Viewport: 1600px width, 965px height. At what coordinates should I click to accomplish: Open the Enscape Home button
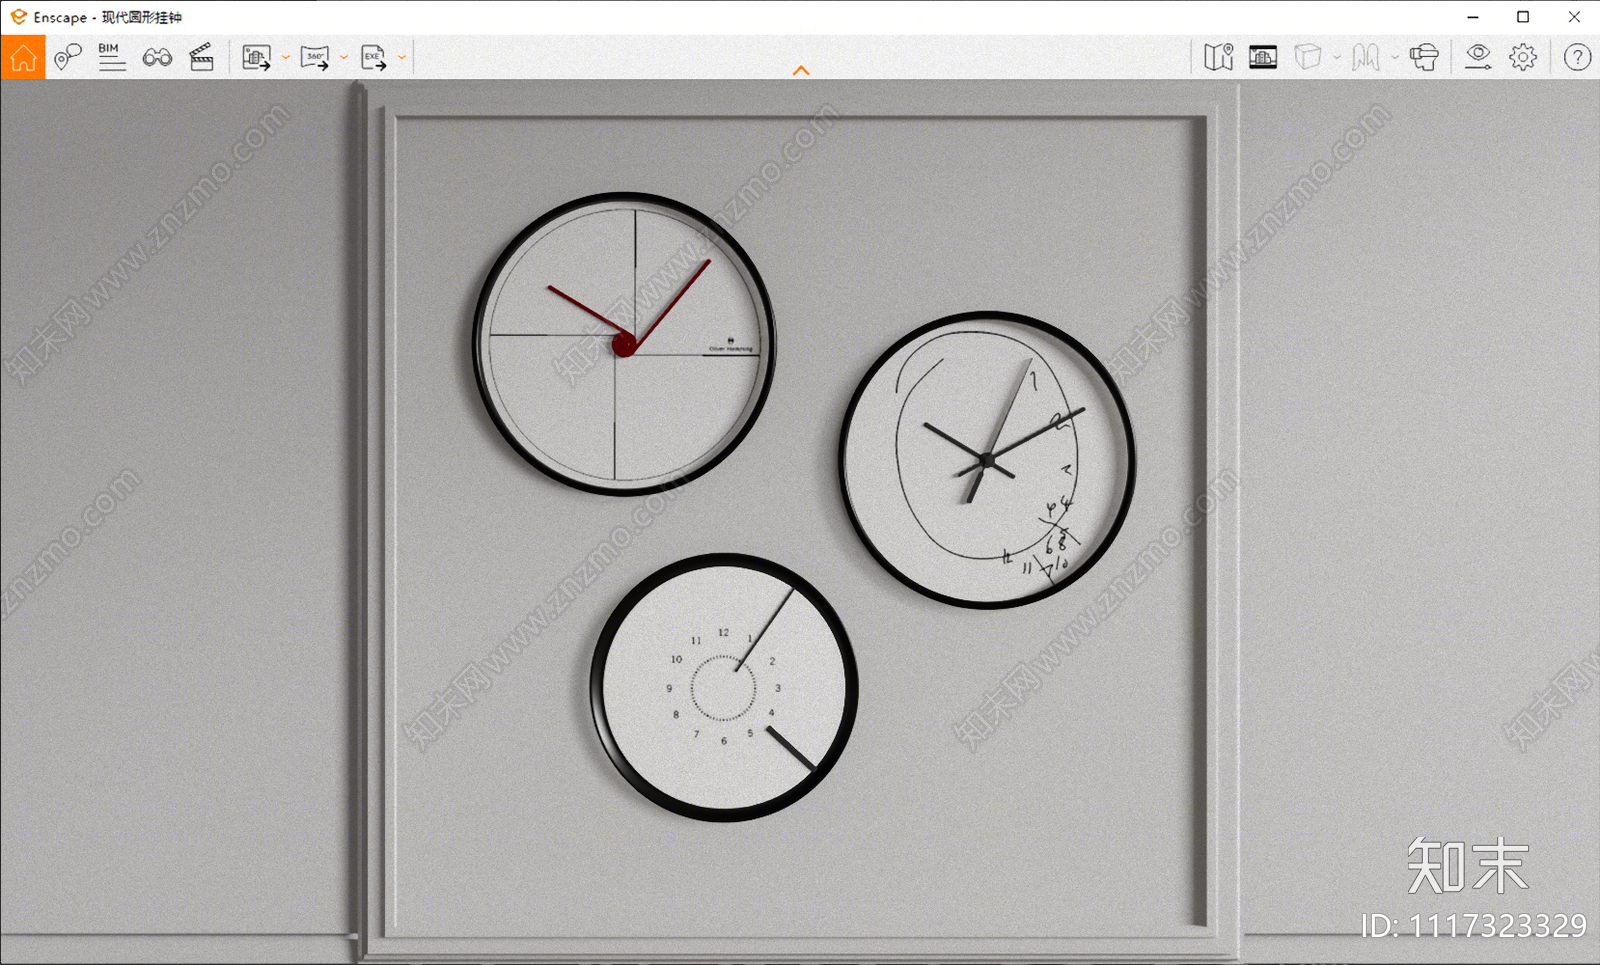point(23,58)
